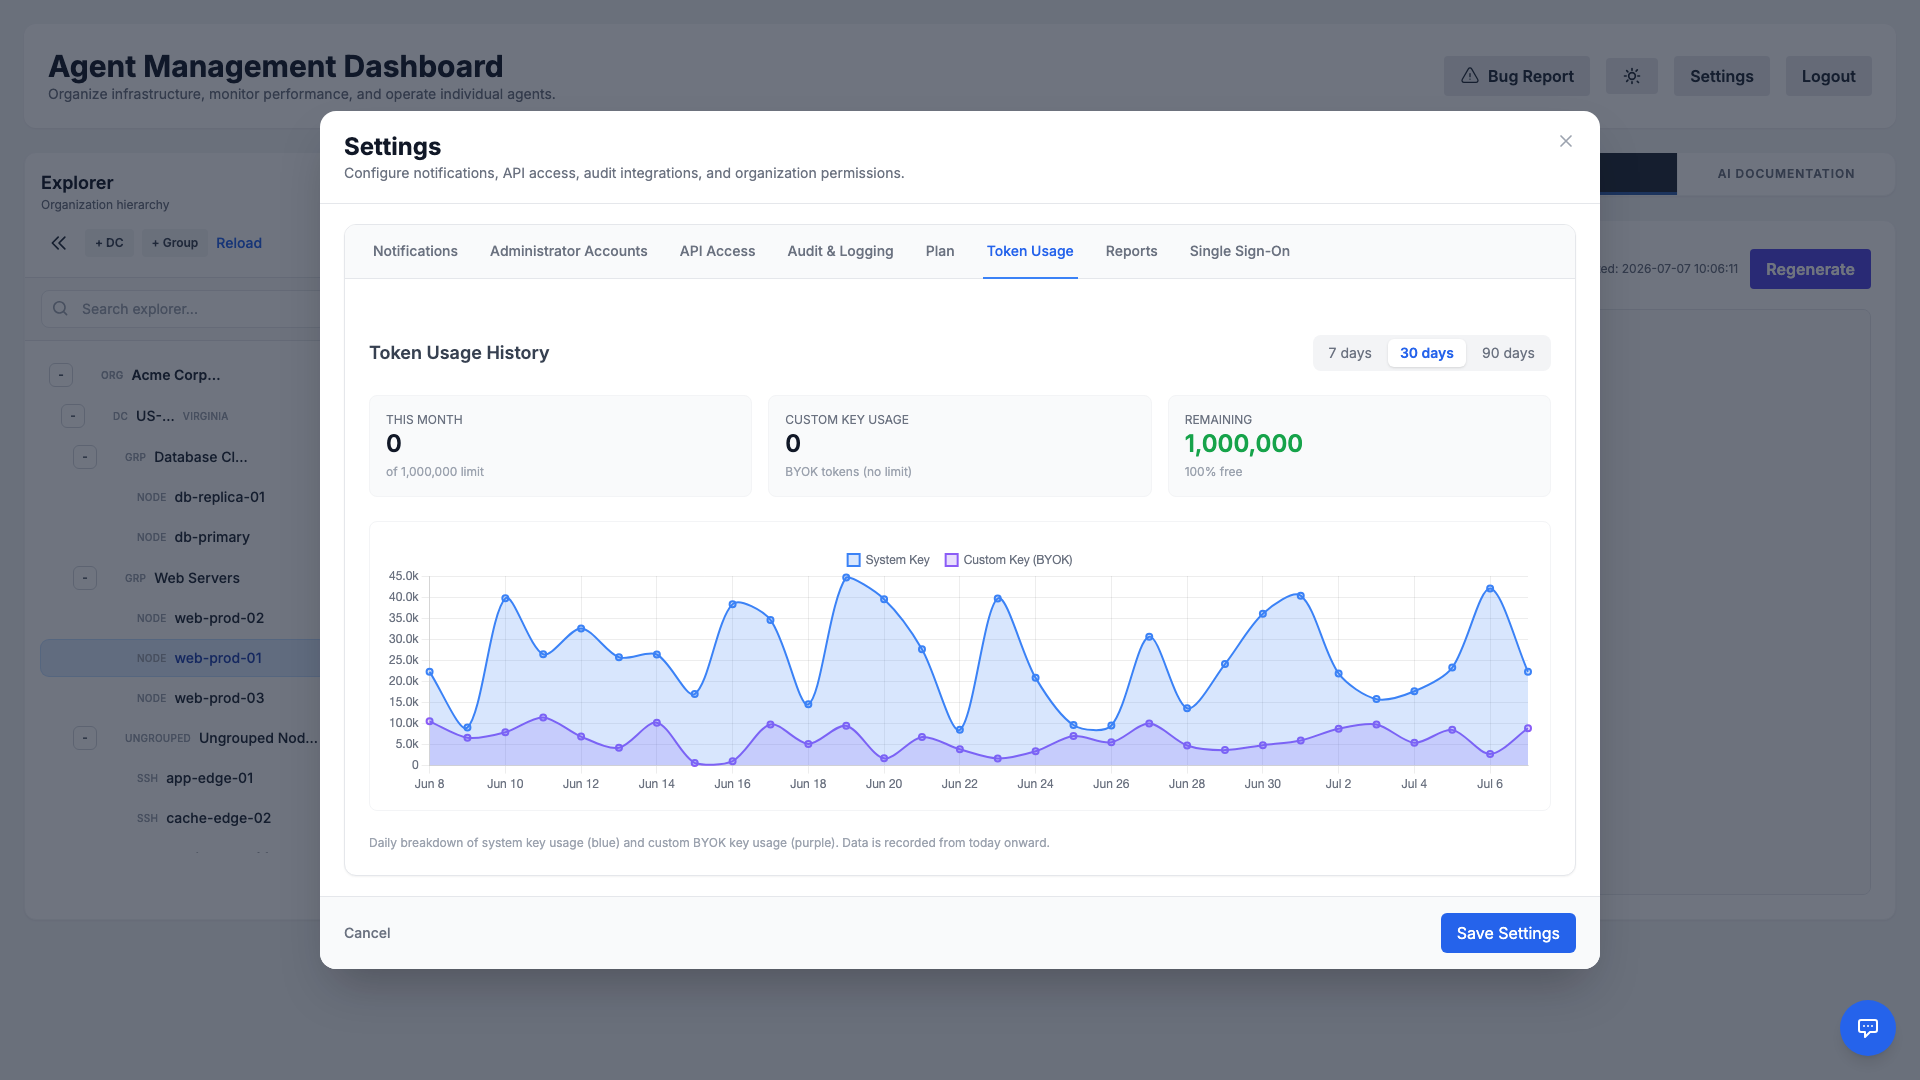Click the Jun 20 peak data point on the System Key line
Viewport: 1920px width, 1080px height.
[884, 600]
